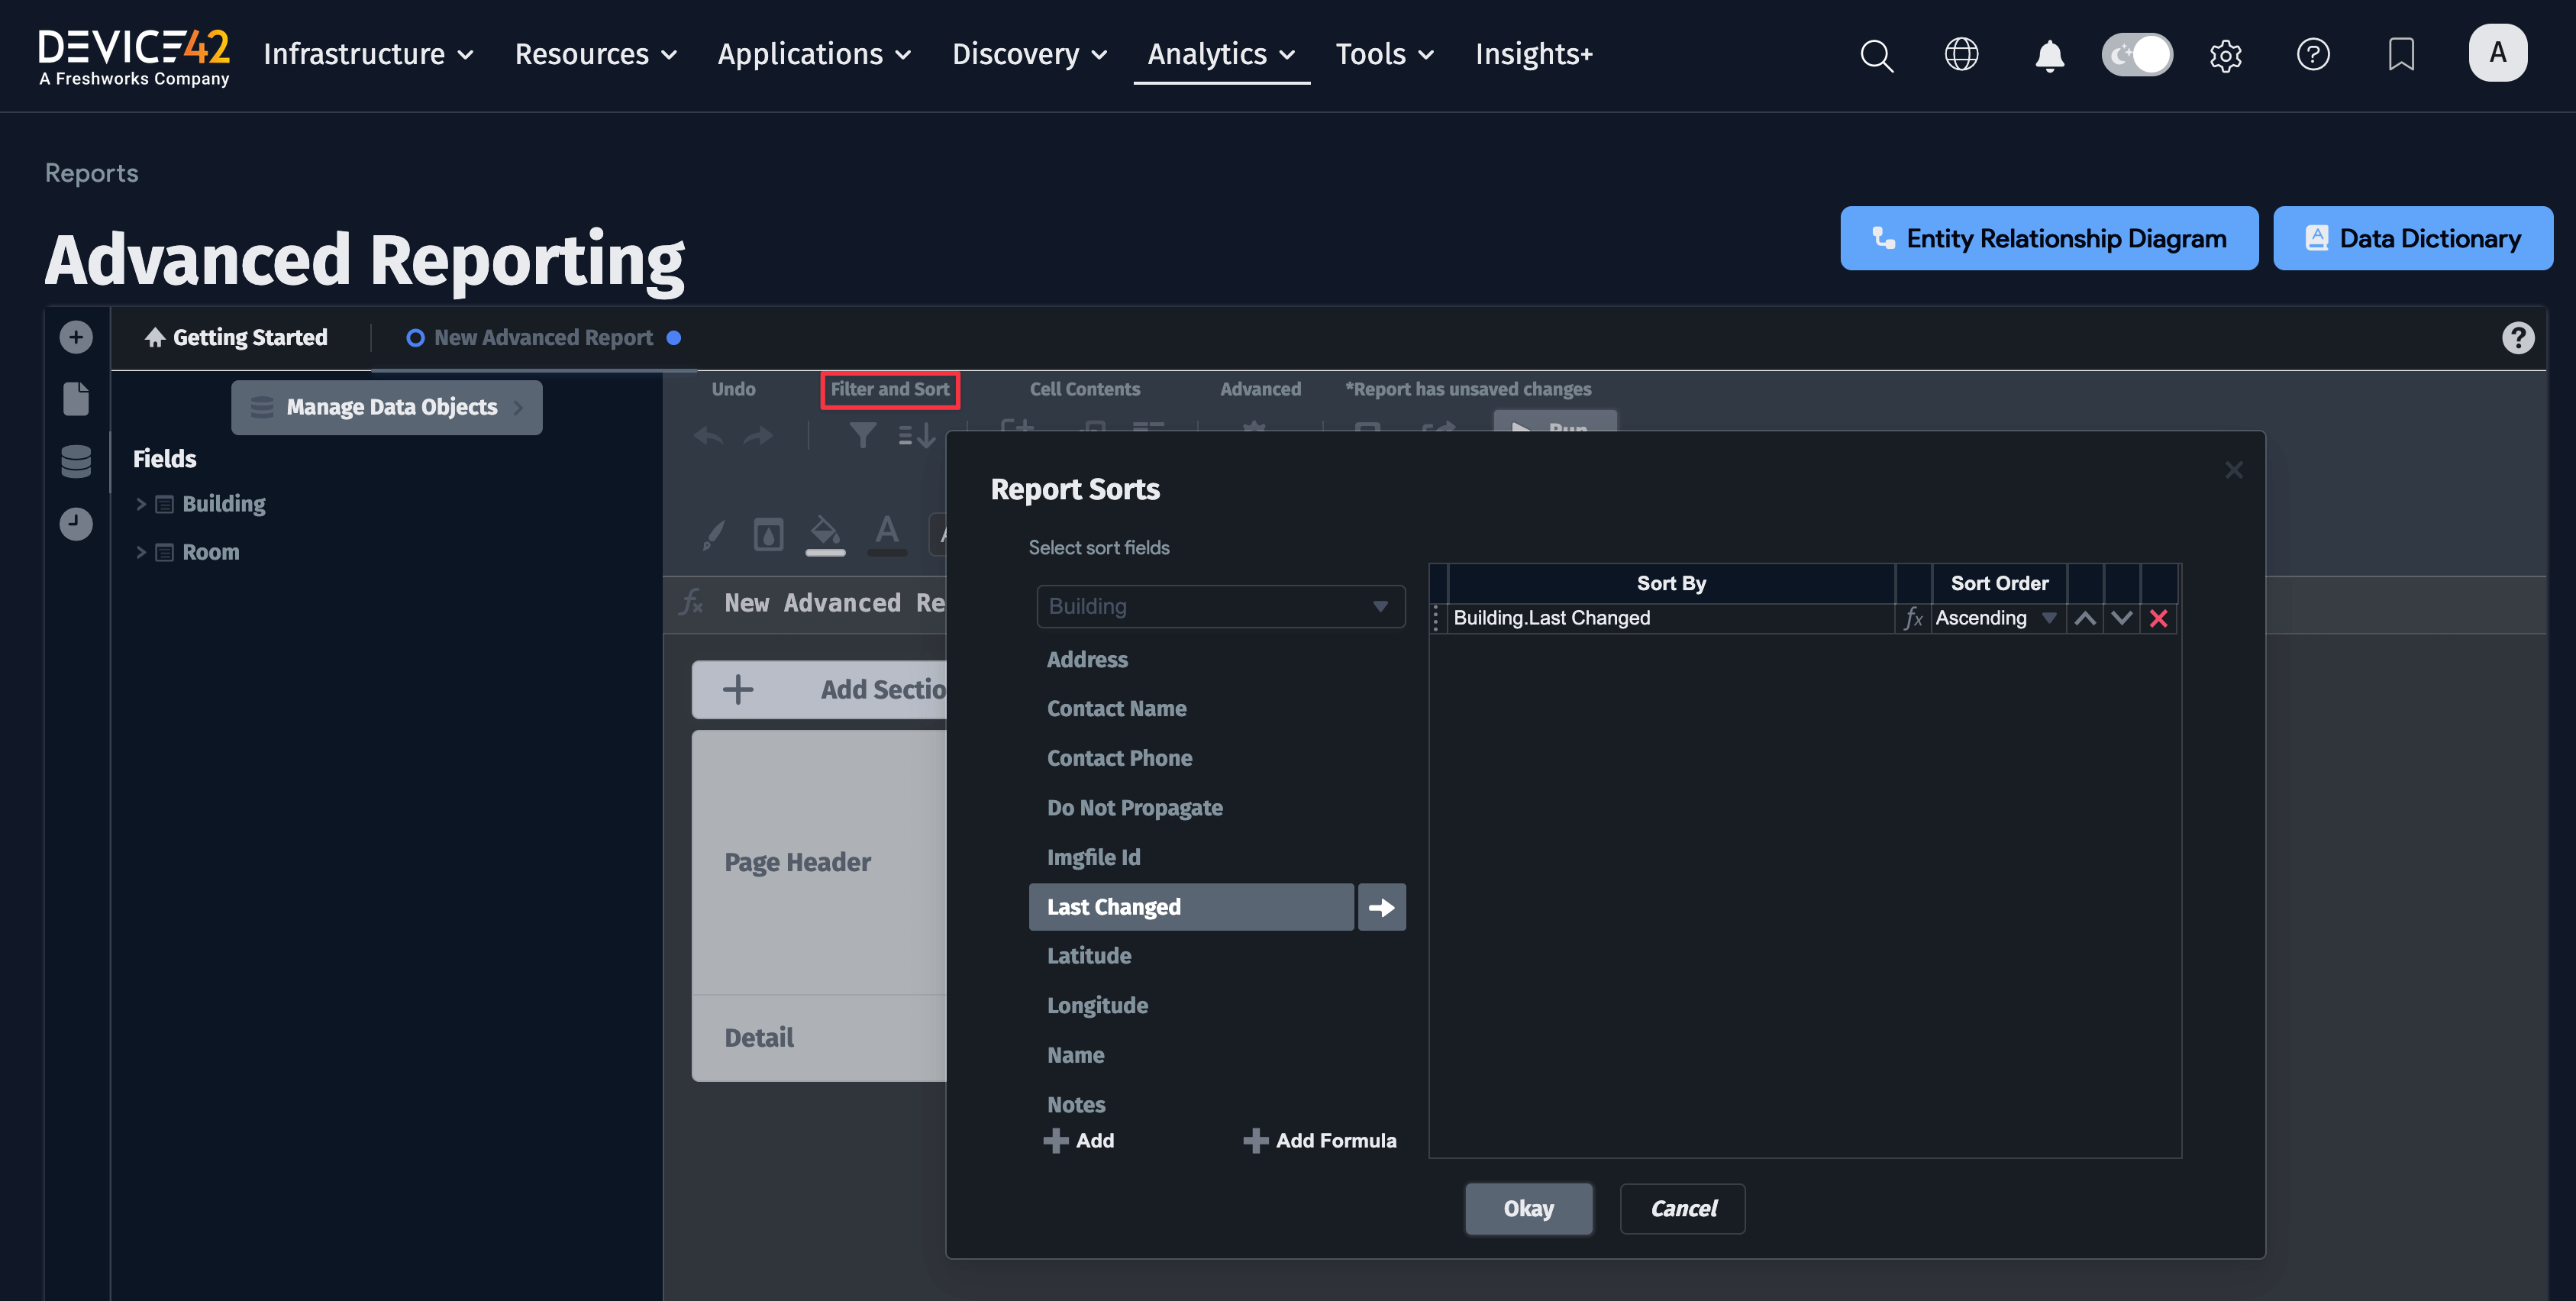This screenshot has width=2576, height=1301.
Task: Click the format painter brush icon
Action: click(x=713, y=534)
